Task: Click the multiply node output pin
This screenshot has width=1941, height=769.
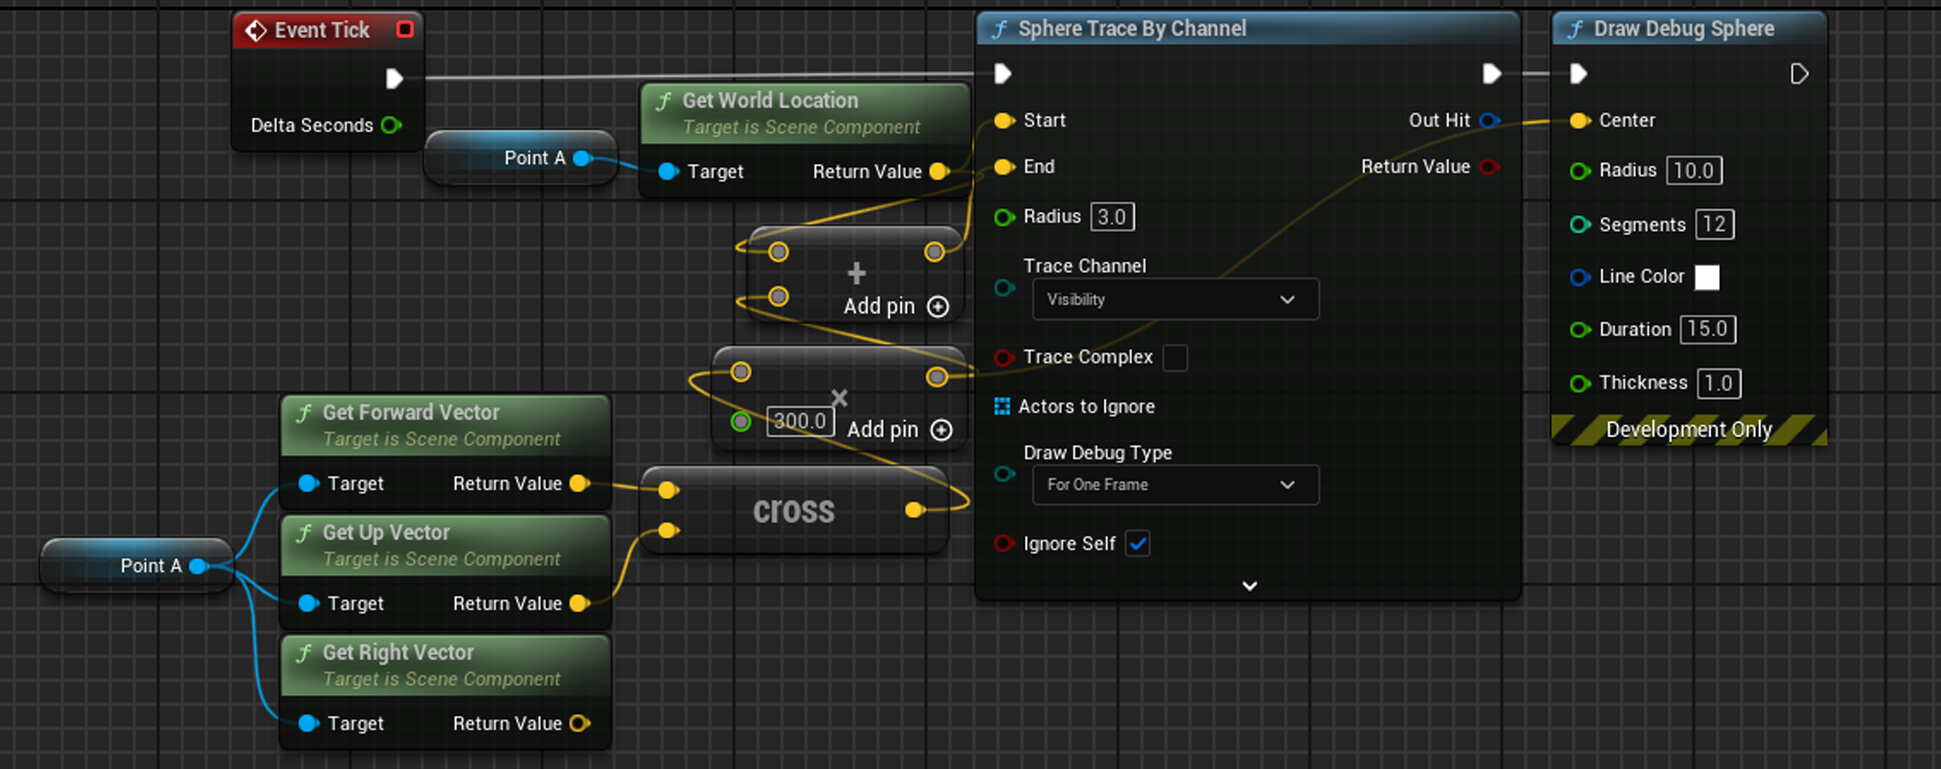Action: point(937,376)
